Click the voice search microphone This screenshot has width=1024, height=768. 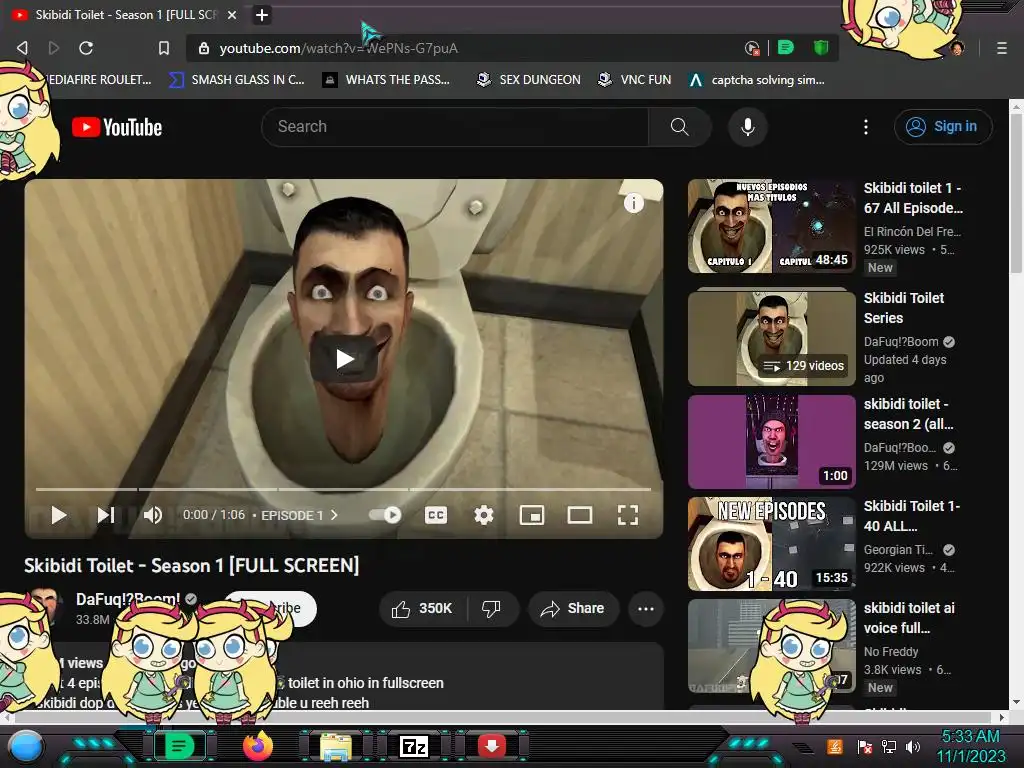click(x=748, y=127)
